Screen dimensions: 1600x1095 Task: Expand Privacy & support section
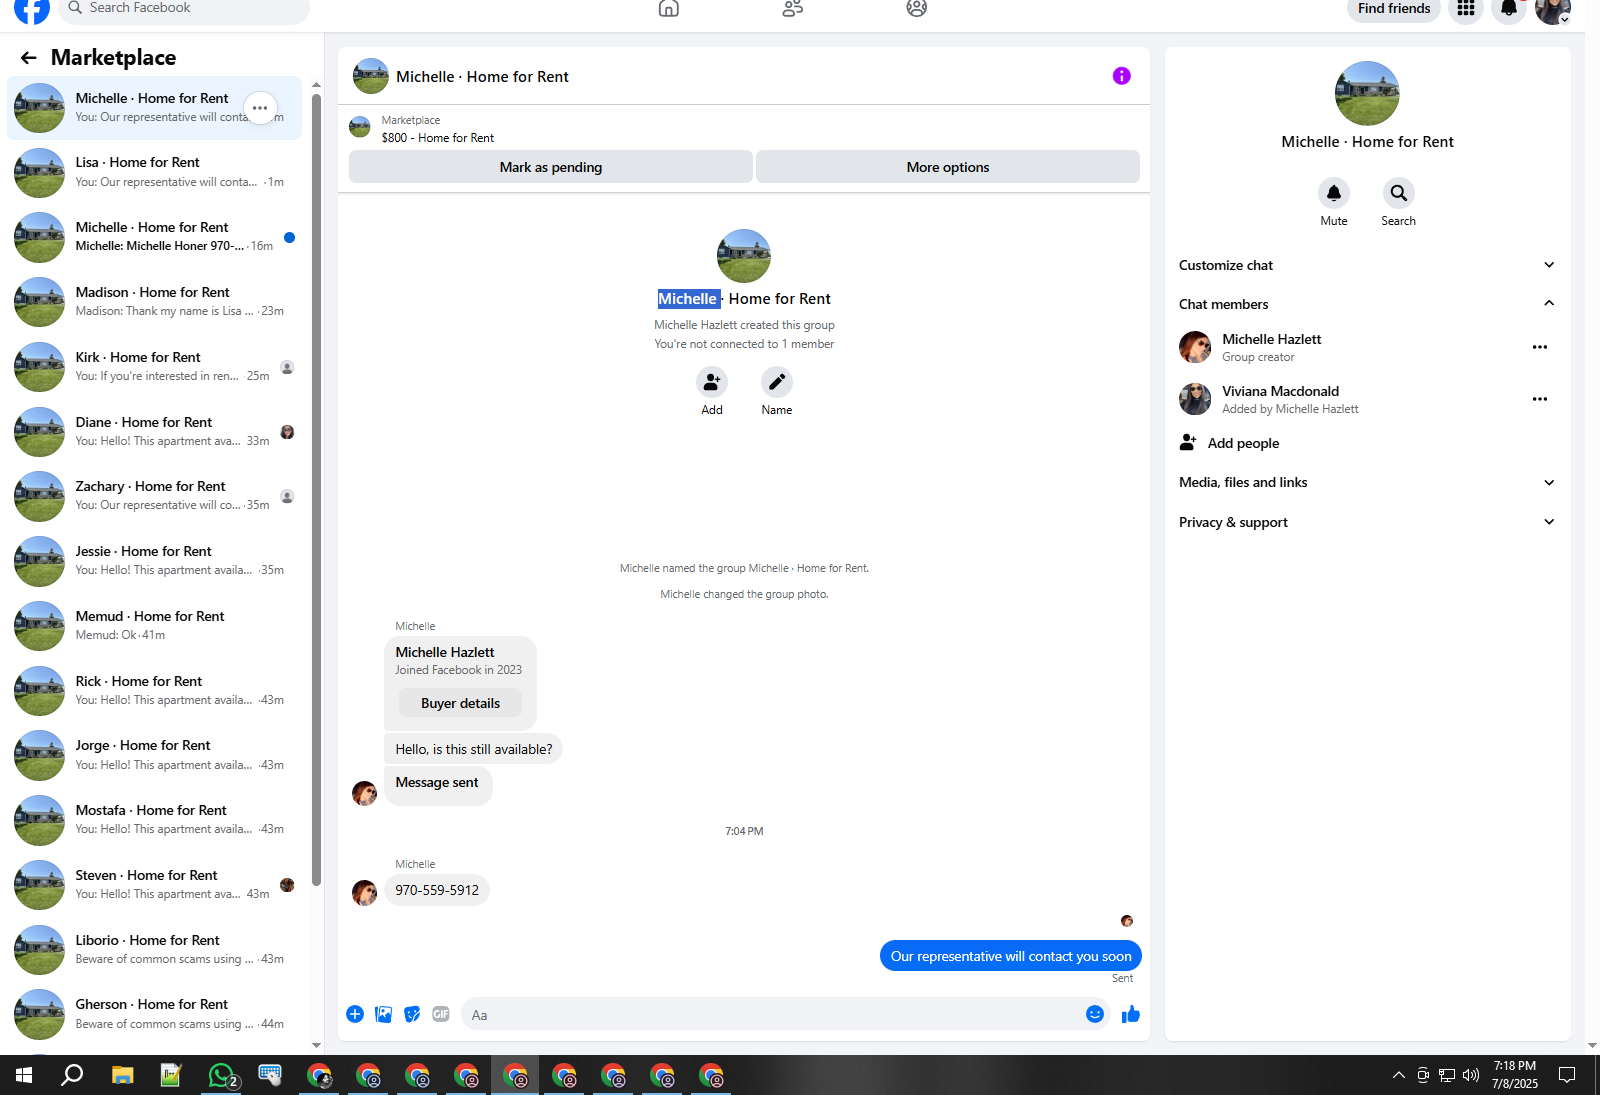tap(1367, 522)
